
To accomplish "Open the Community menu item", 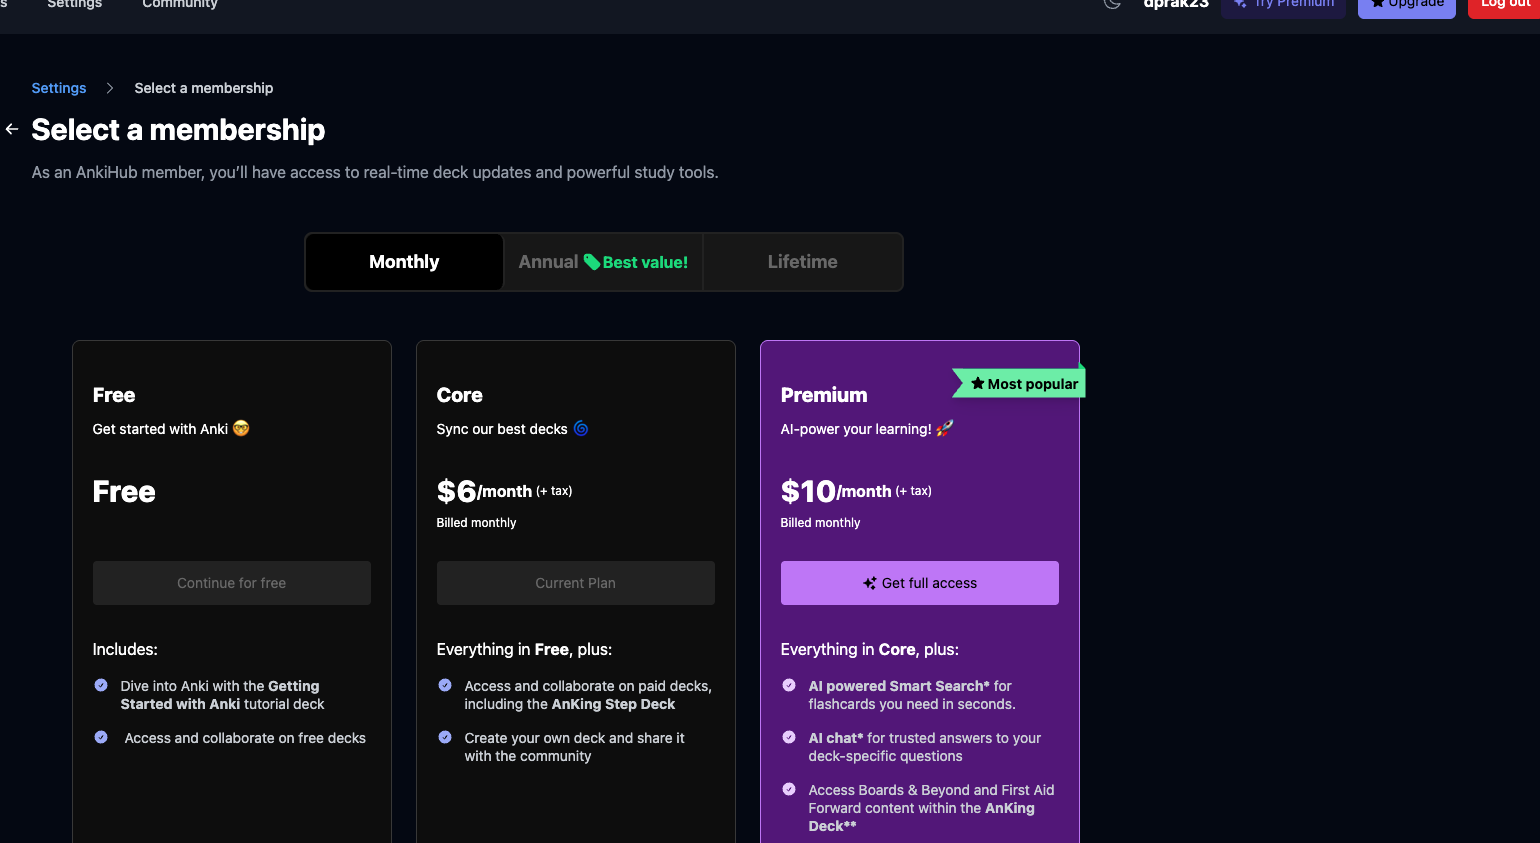I will [180, 5].
